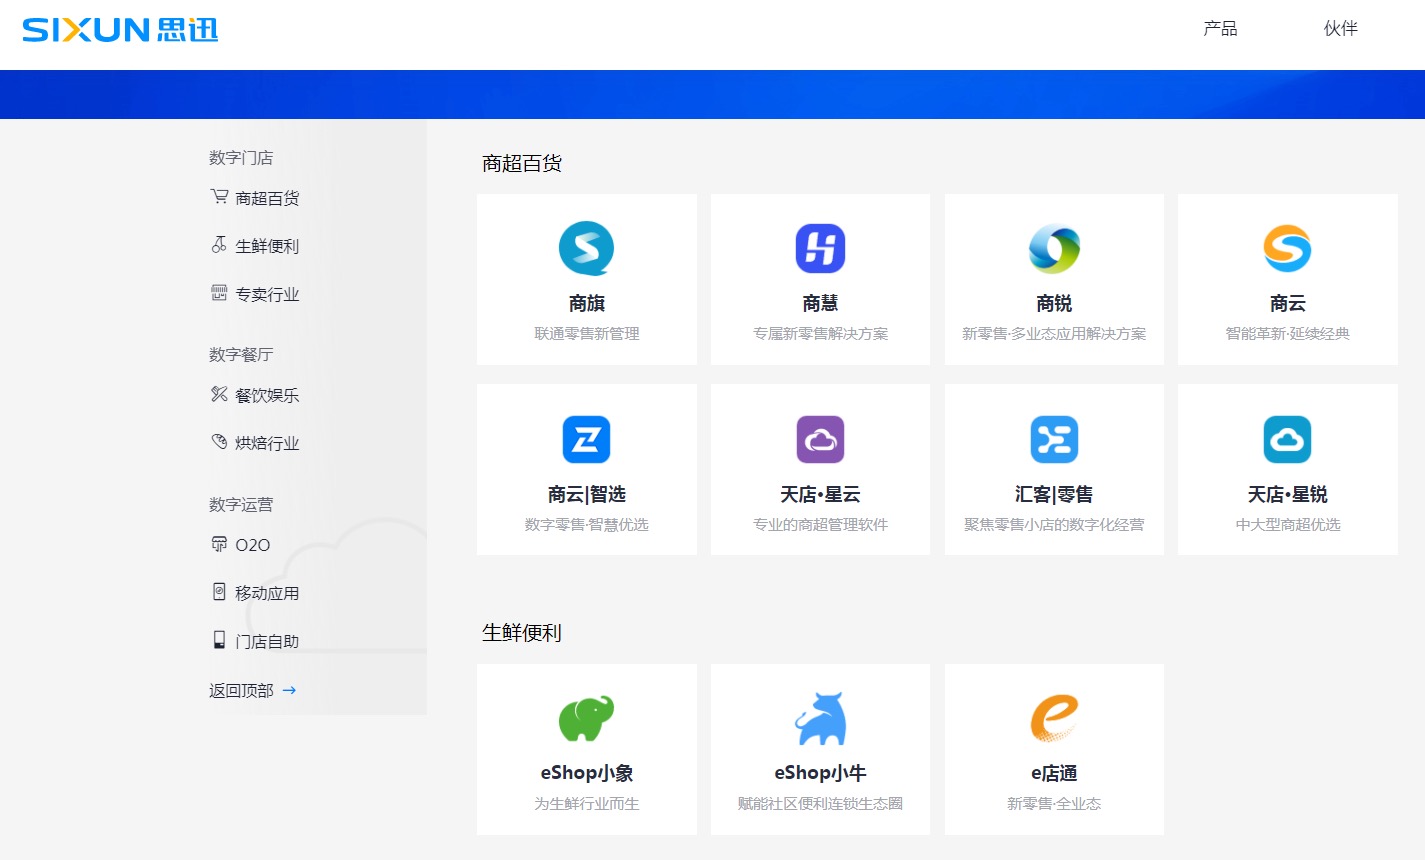Open the 商云|智选 Z icon
The image size is (1425, 860).
point(587,439)
